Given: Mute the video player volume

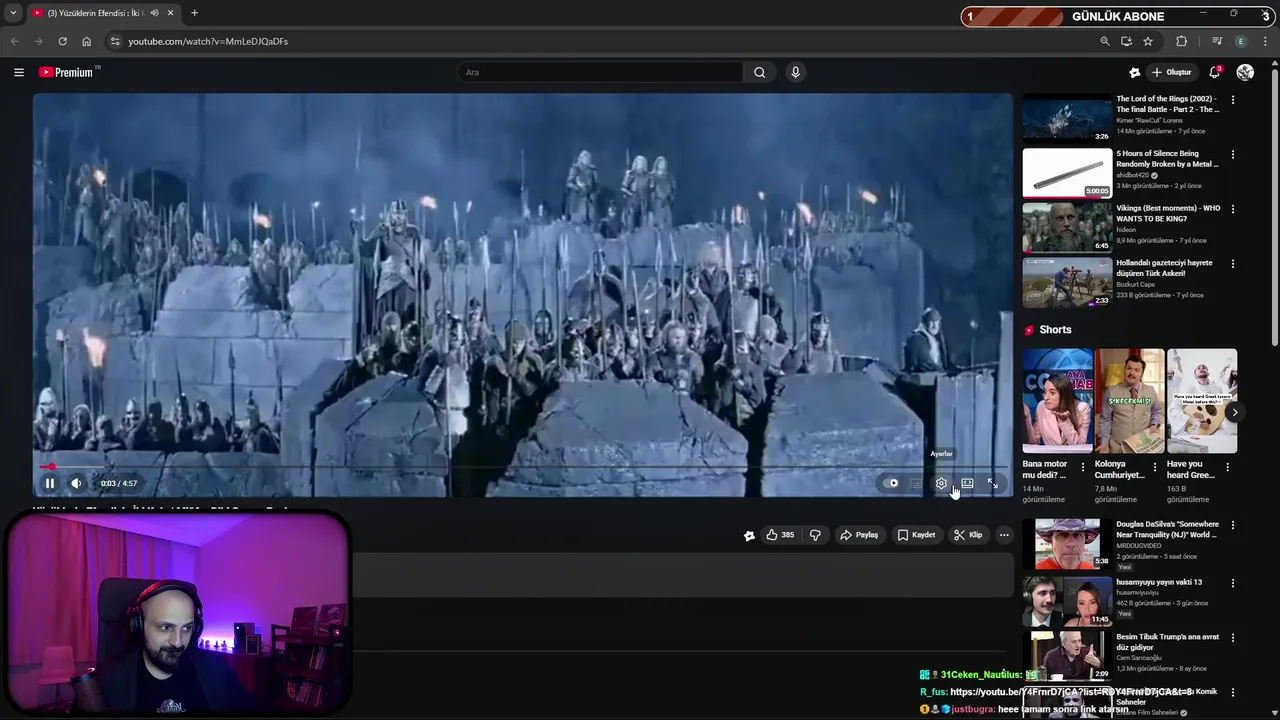Looking at the screenshot, I should click(76, 483).
